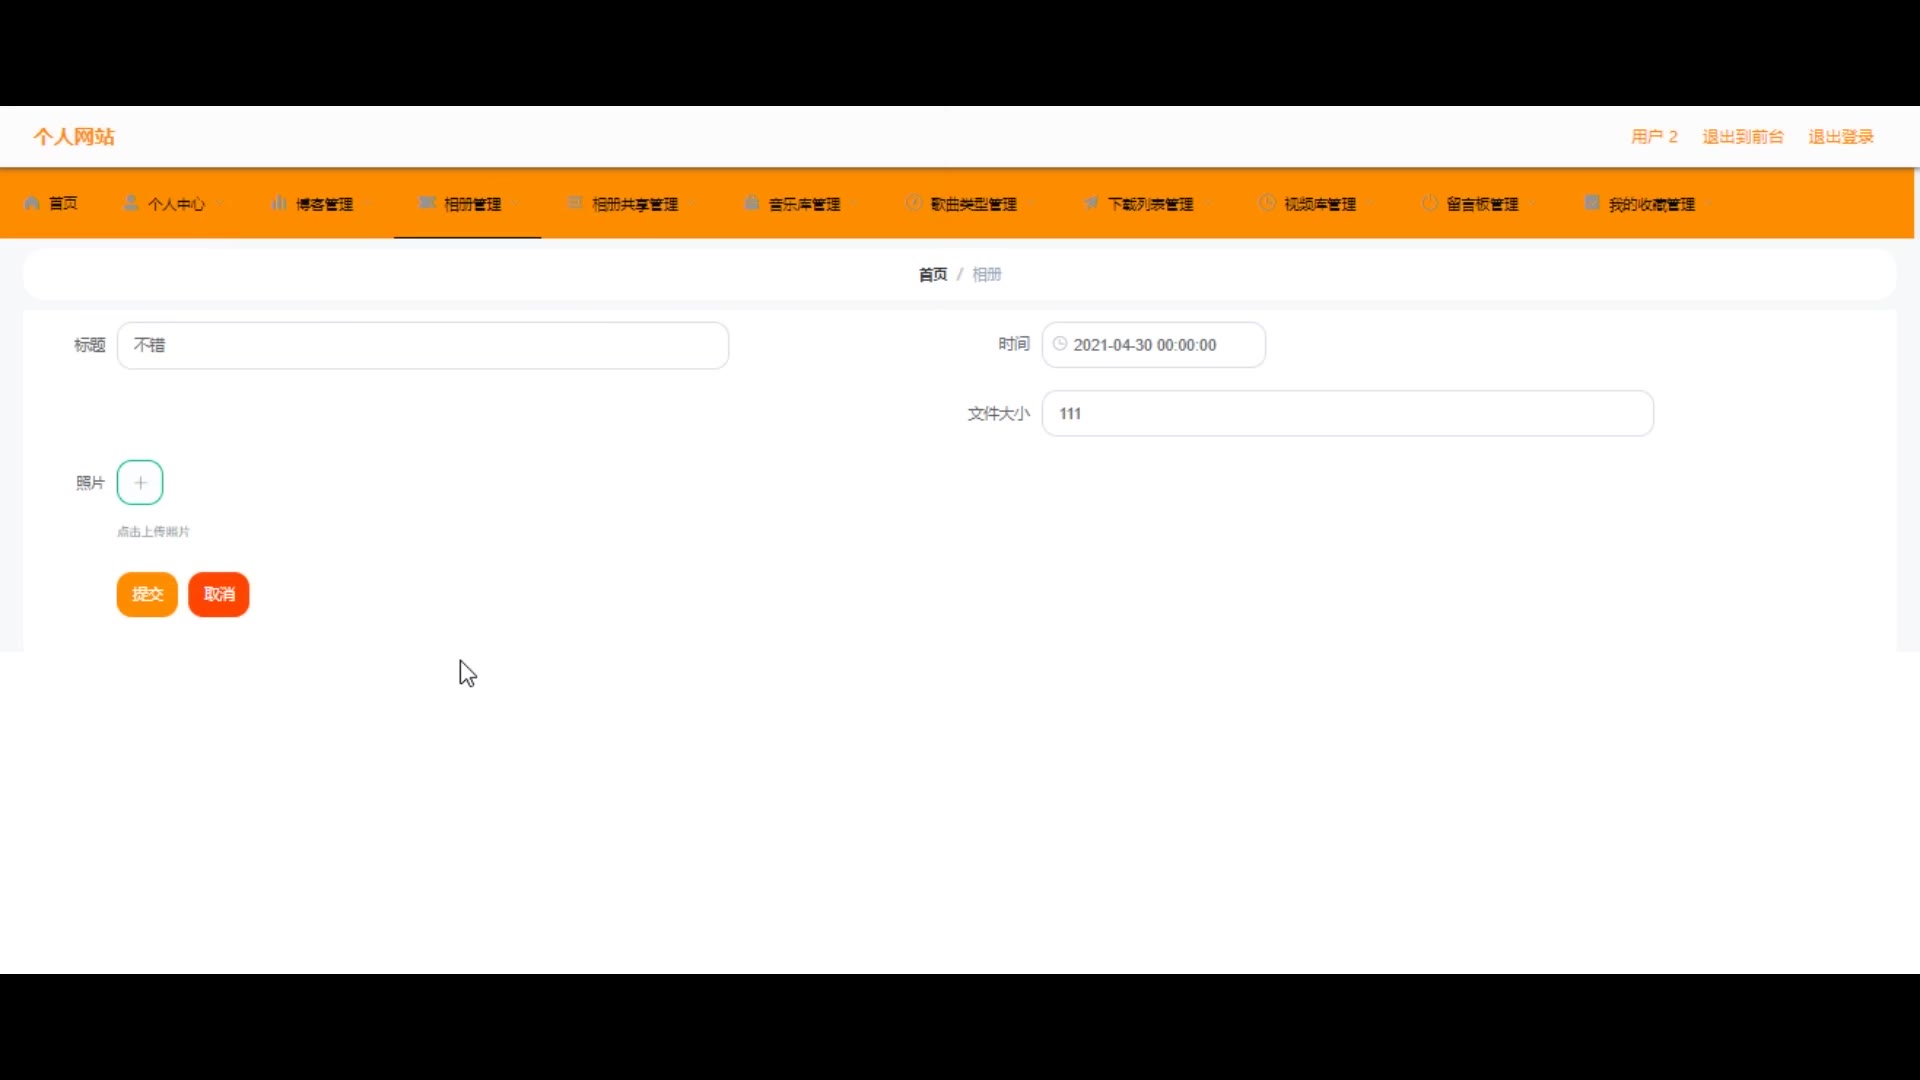Click the clock icon in the 时间 field
This screenshot has width=1920, height=1080.
[x=1060, y=344]
